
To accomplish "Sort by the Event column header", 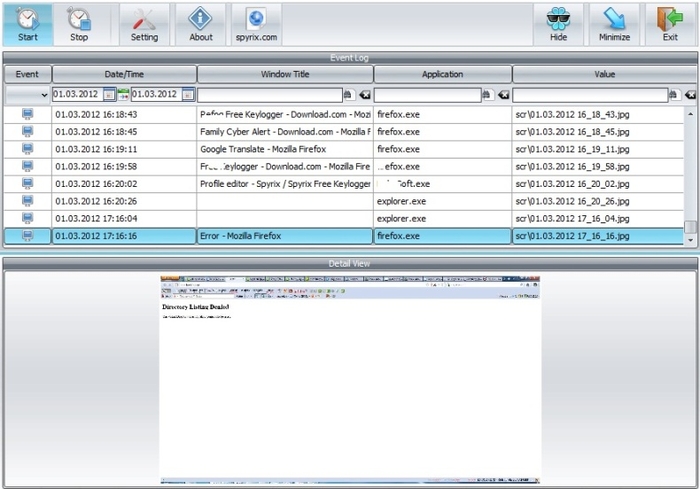I will coord(28,74).
